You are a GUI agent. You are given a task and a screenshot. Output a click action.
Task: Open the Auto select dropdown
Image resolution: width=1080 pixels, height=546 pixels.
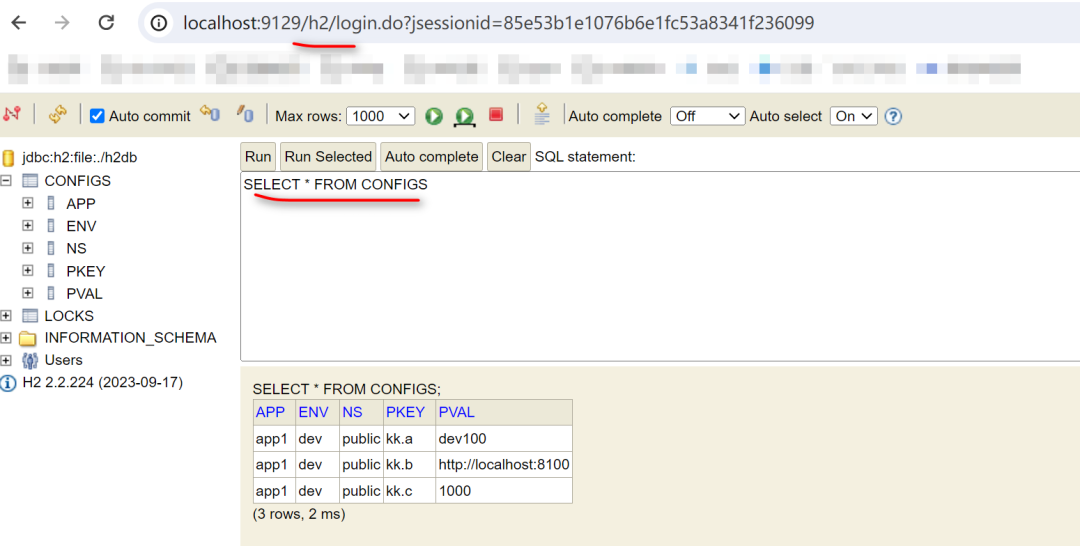point(853,116)
